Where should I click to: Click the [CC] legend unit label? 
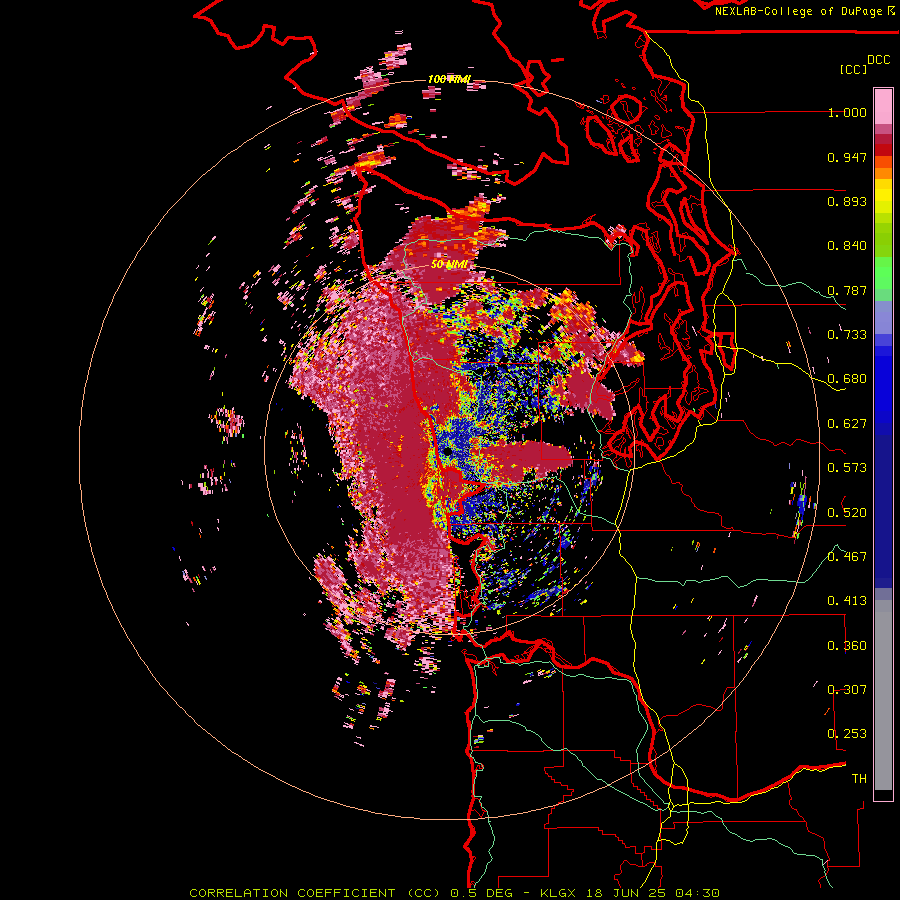coord(854,69)
